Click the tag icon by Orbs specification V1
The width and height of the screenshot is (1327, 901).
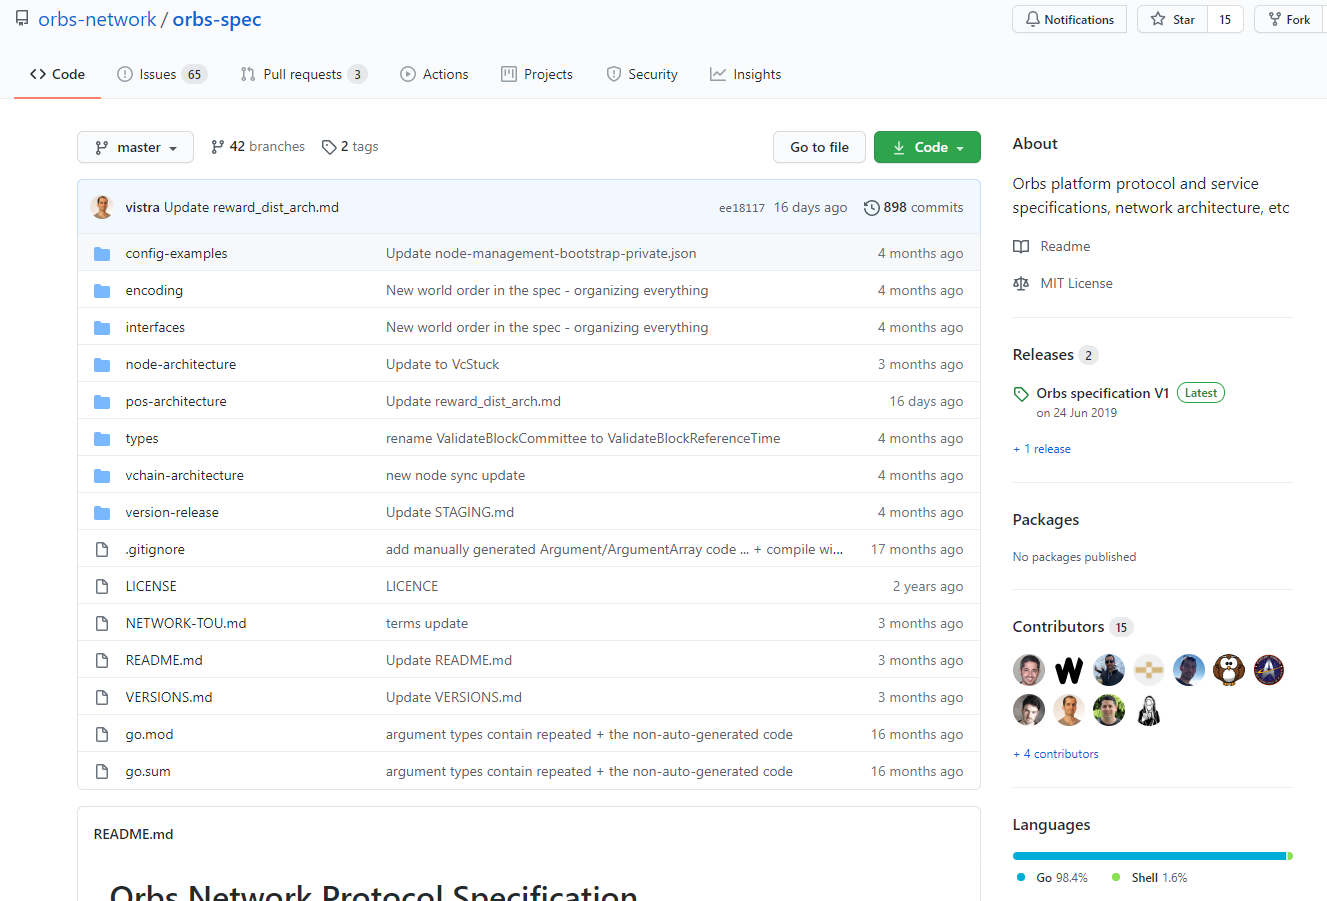1021,394
